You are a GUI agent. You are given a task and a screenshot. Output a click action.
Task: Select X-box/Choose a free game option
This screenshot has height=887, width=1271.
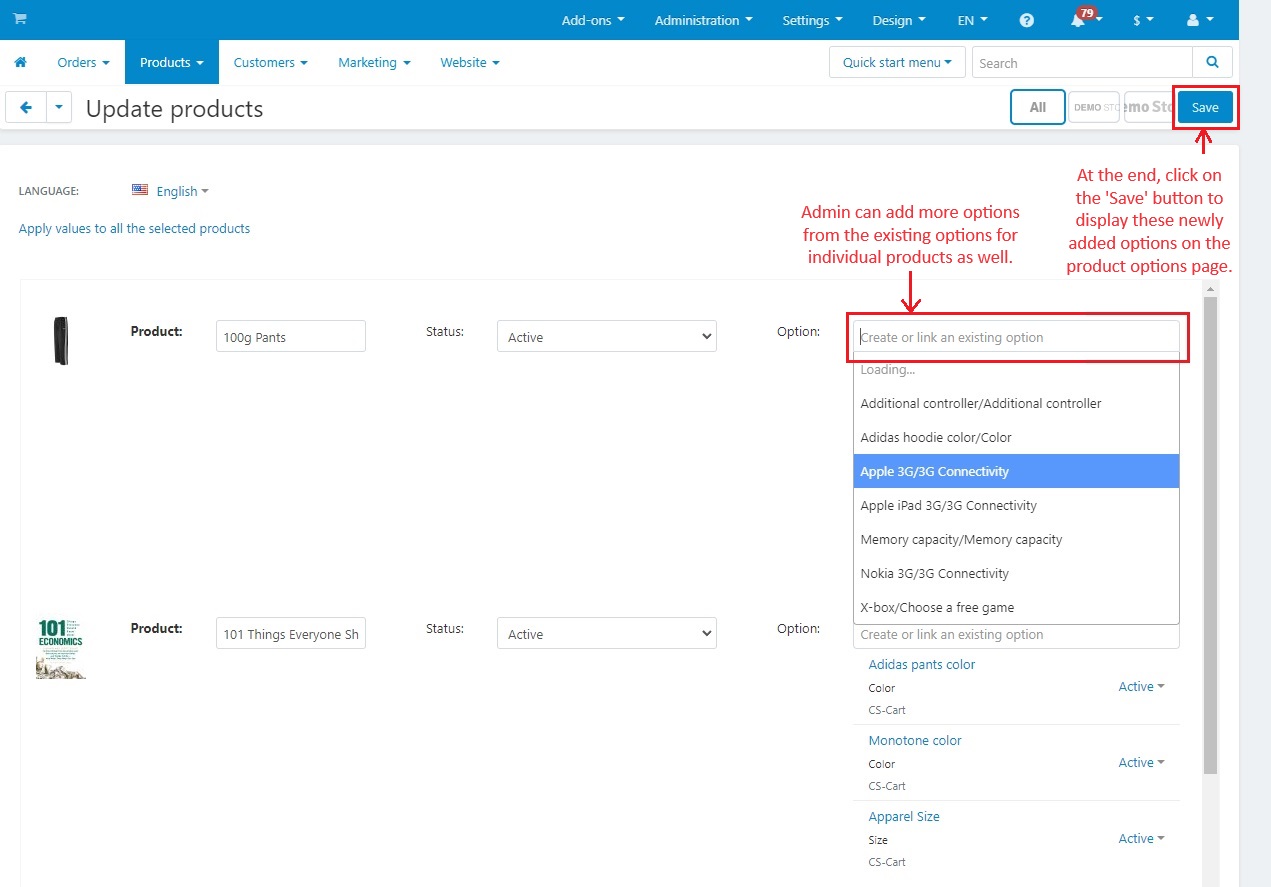pos(1016,607)
